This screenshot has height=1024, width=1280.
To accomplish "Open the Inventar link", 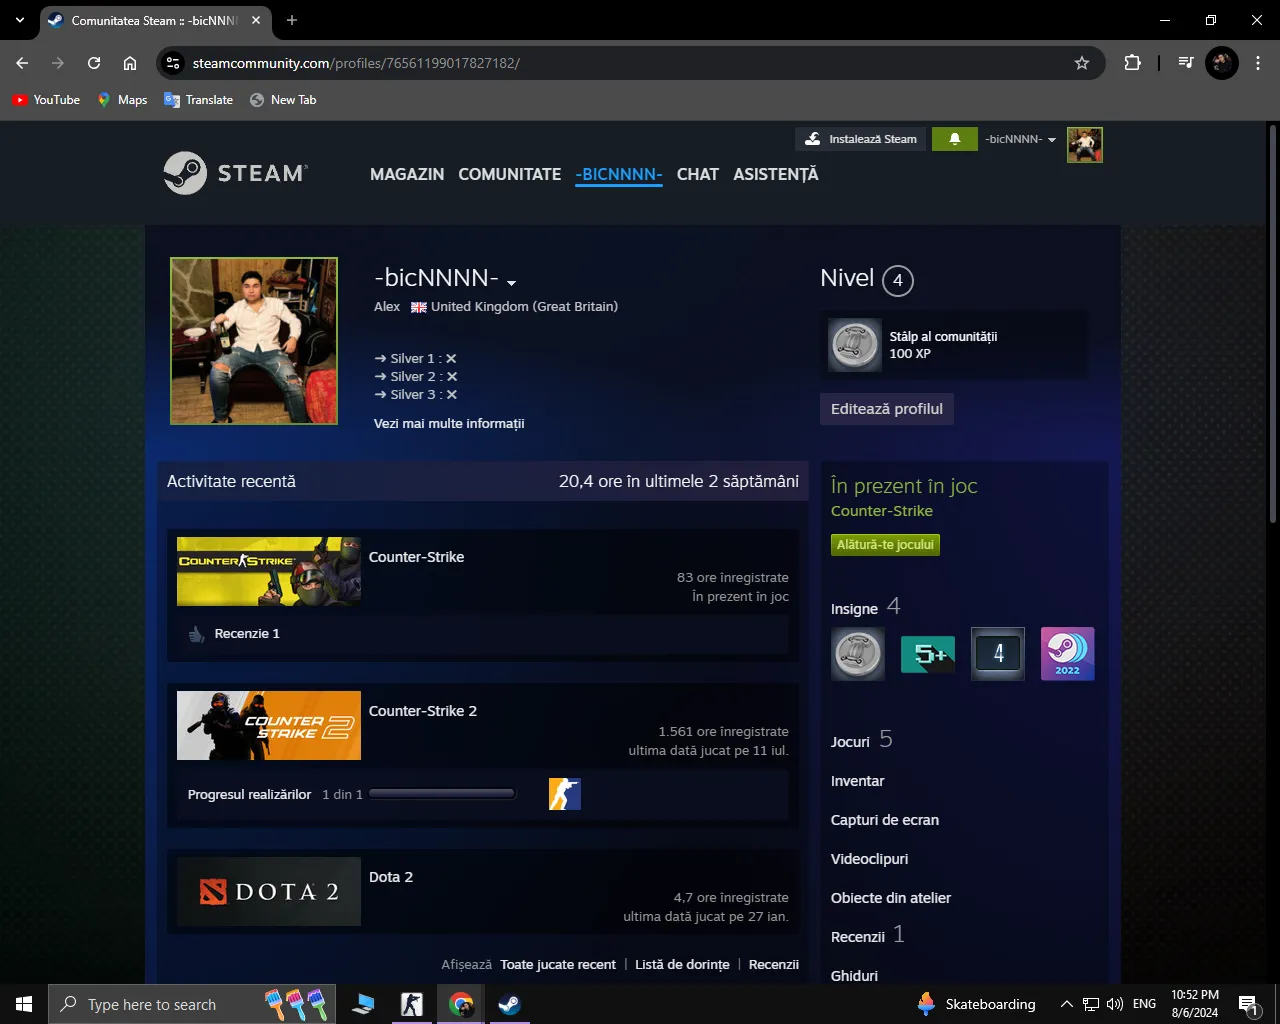I will point(858,781).
